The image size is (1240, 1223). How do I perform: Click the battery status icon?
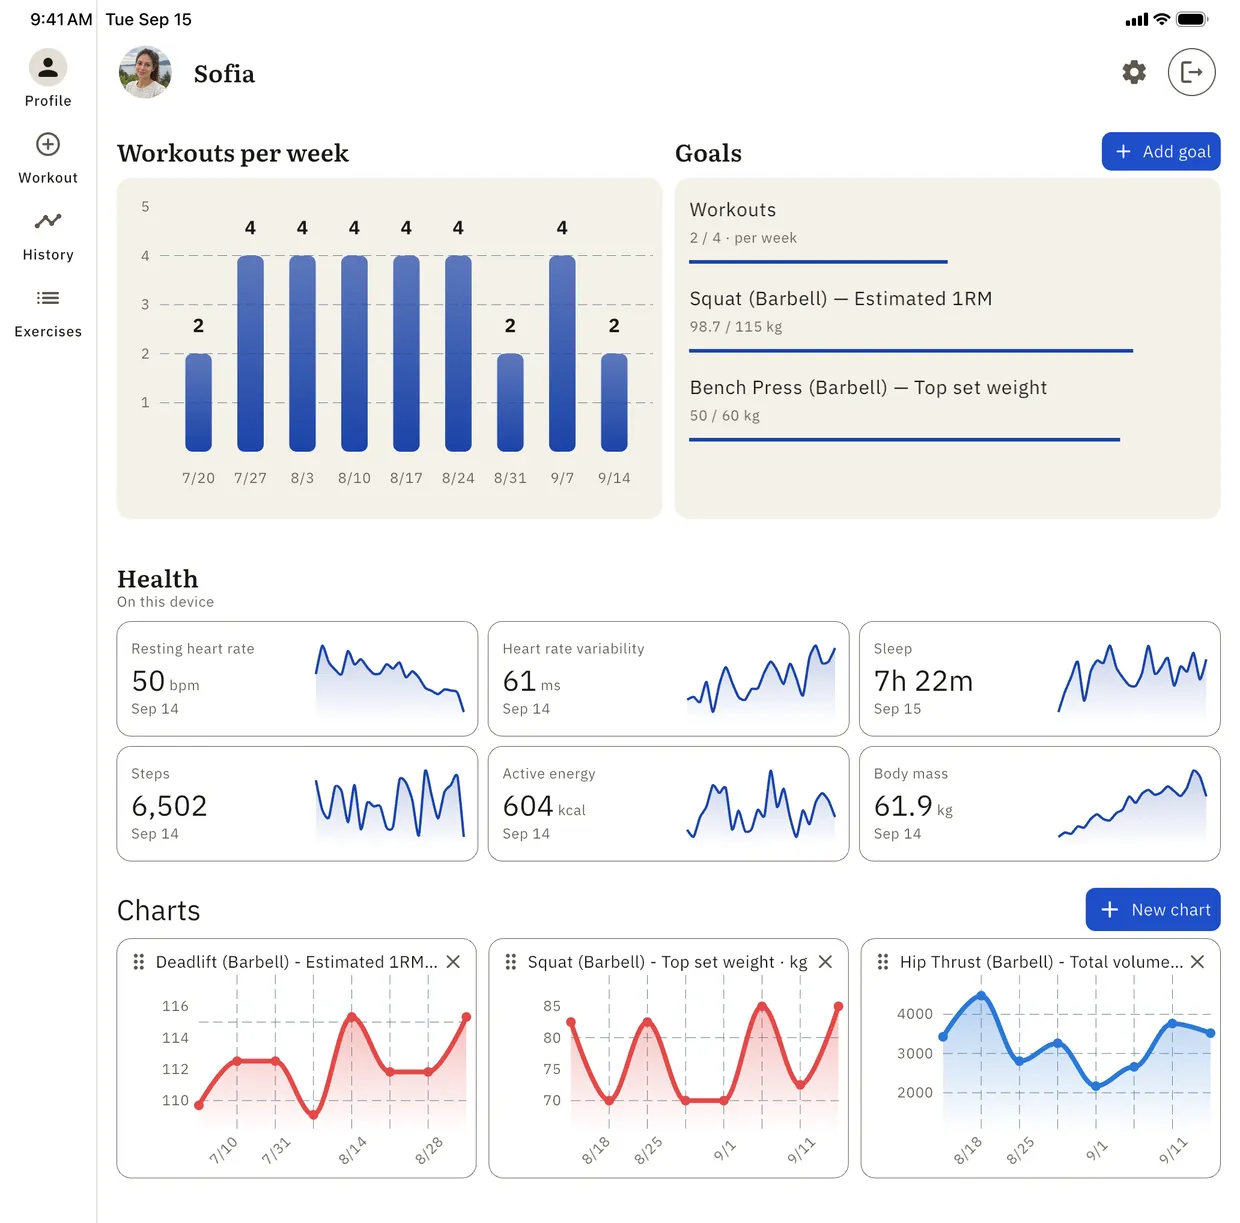1192,19
